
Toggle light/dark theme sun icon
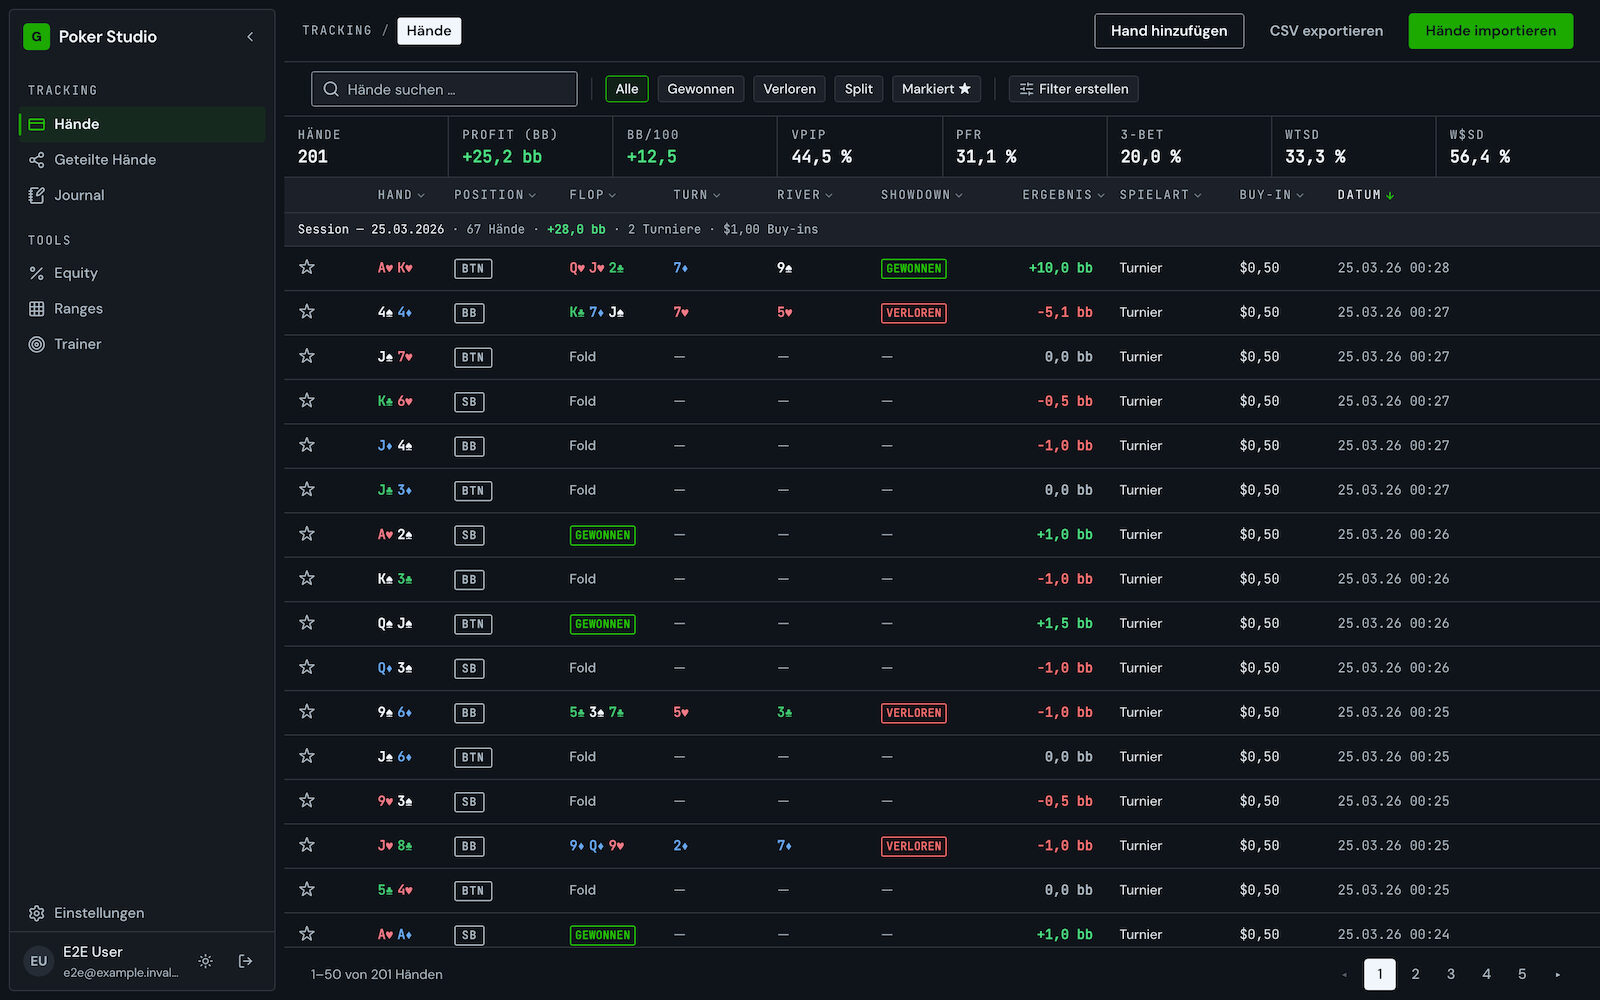pos(205,961)
